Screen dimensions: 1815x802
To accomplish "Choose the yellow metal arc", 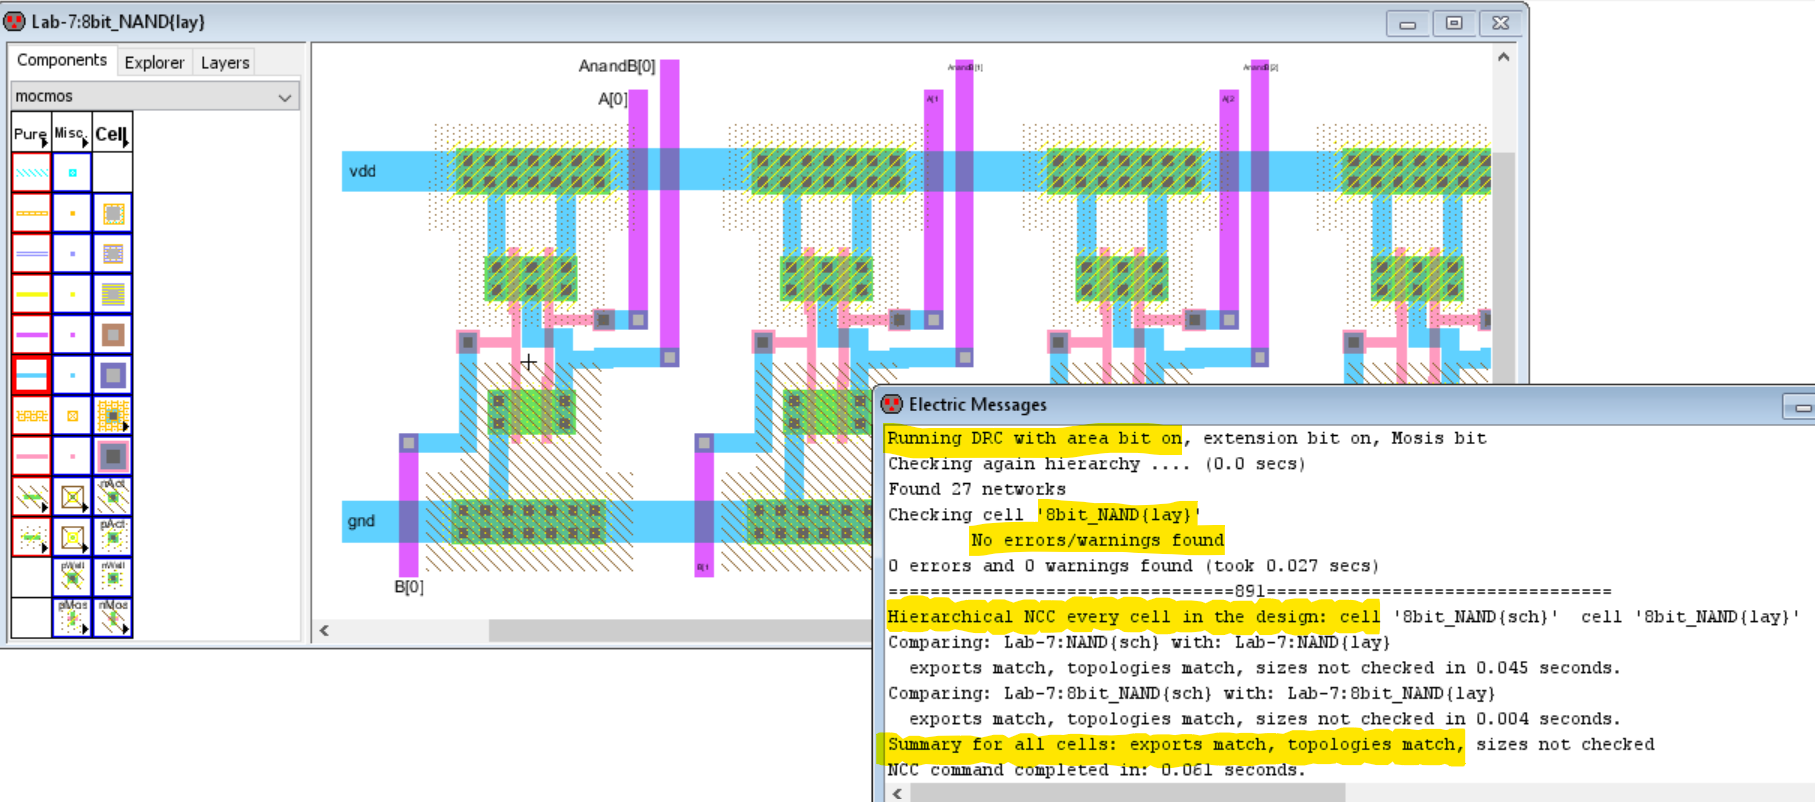I will pyautogui.click(x=31, y=294).
